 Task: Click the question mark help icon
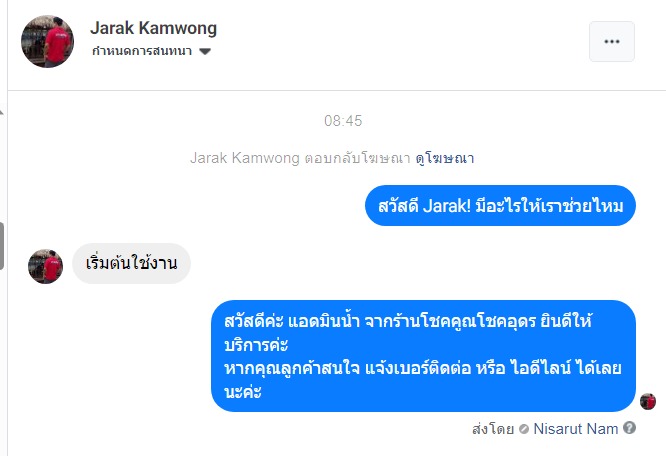629,428
